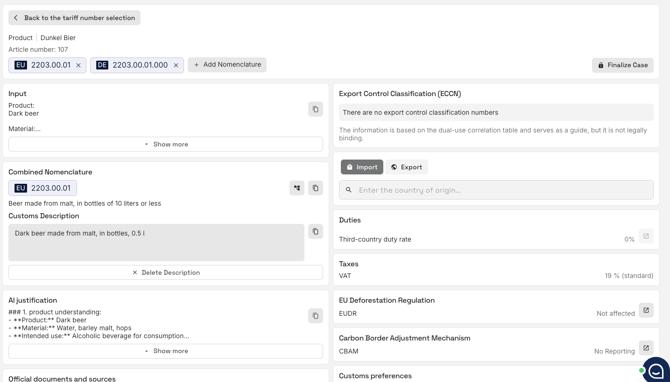Open the nomenclature tree hierarchy icon
The height and width of the screenshot is (382, 670).
(x=297, y=188)
